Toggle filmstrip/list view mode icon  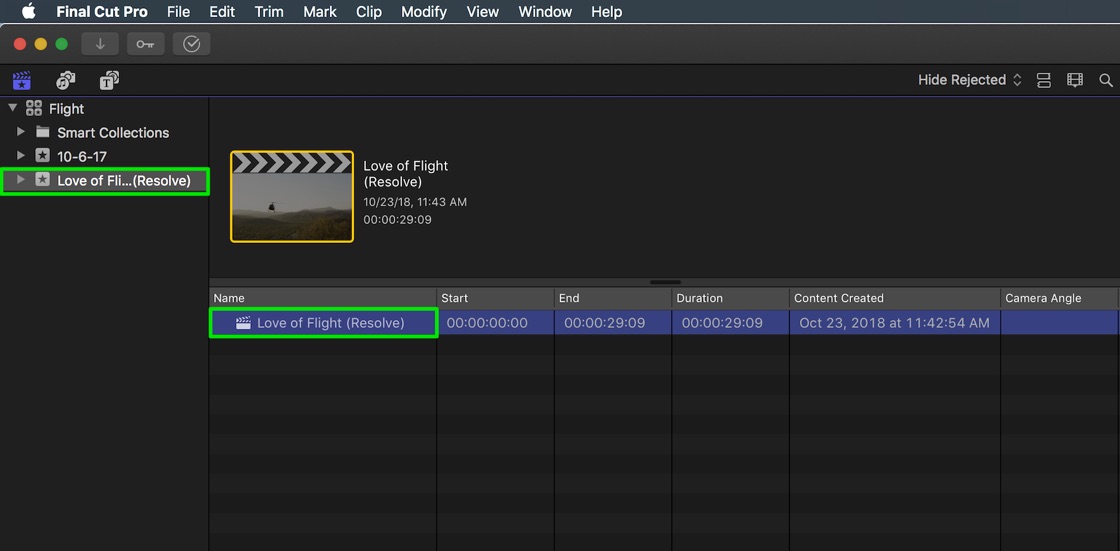1044,80
